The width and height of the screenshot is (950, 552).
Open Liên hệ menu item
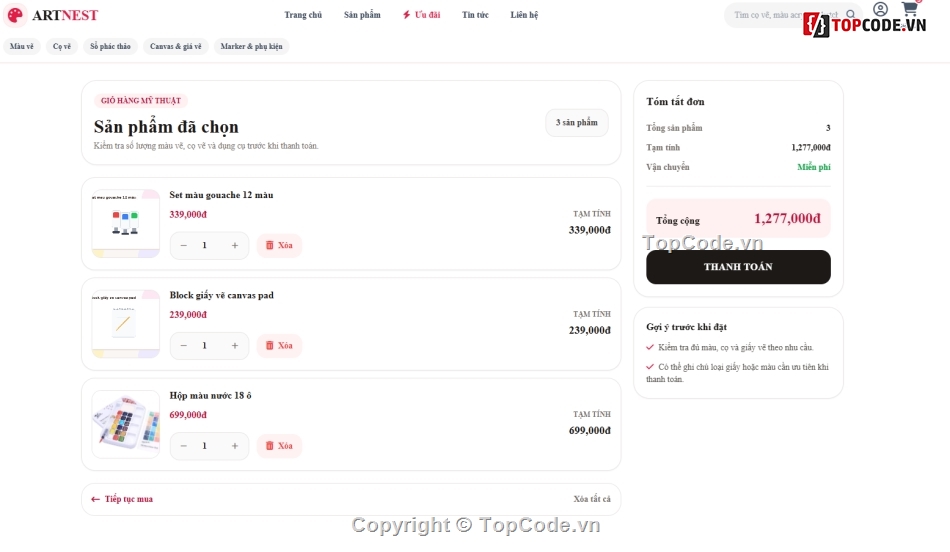coord(524,15)
